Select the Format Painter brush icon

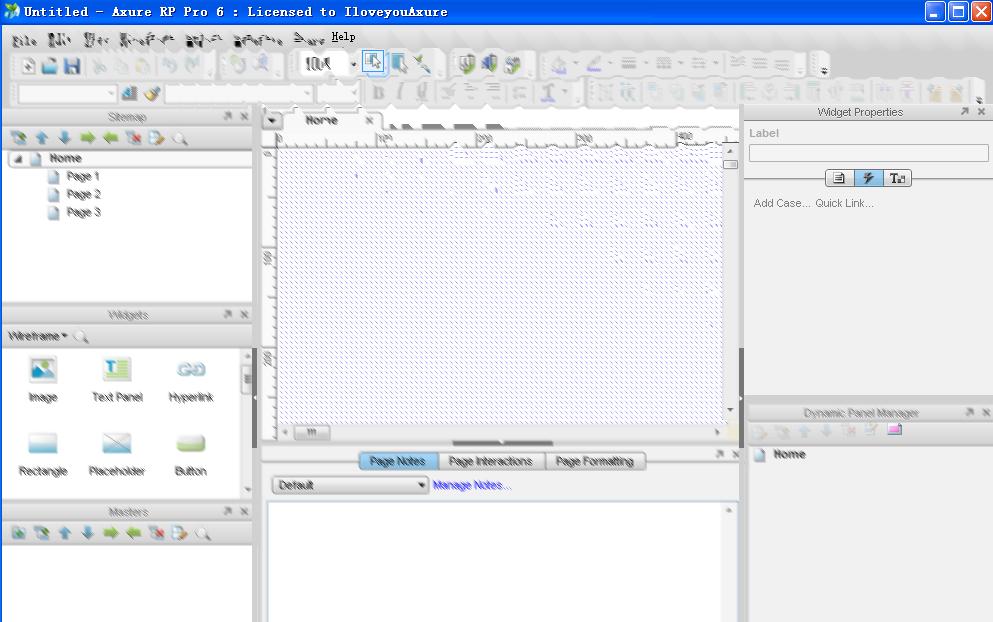coord(151,94)
